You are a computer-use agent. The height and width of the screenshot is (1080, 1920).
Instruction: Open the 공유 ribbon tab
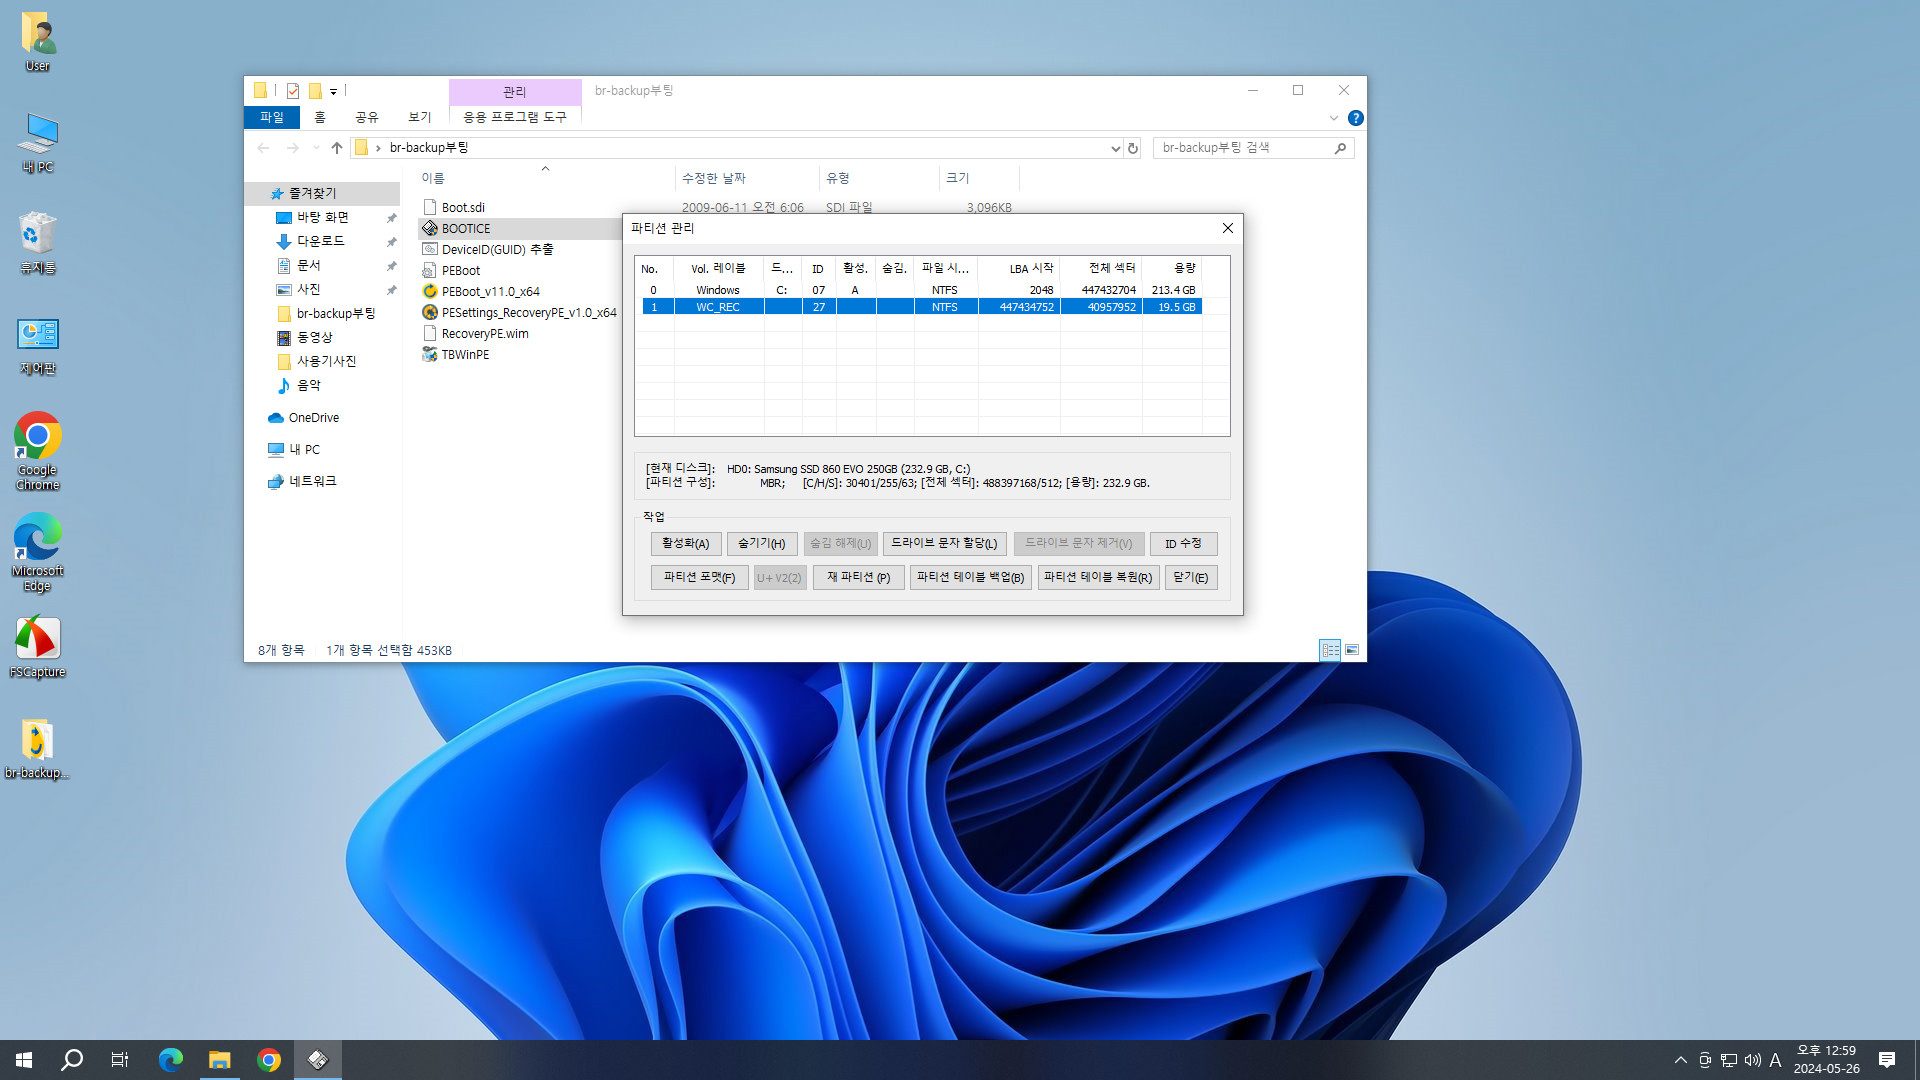click(367, 117)
